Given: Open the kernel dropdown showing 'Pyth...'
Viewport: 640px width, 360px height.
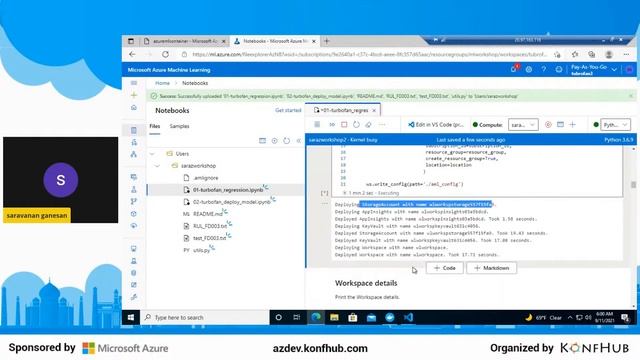Looking at the screenshot, I should tap(616, 124).
